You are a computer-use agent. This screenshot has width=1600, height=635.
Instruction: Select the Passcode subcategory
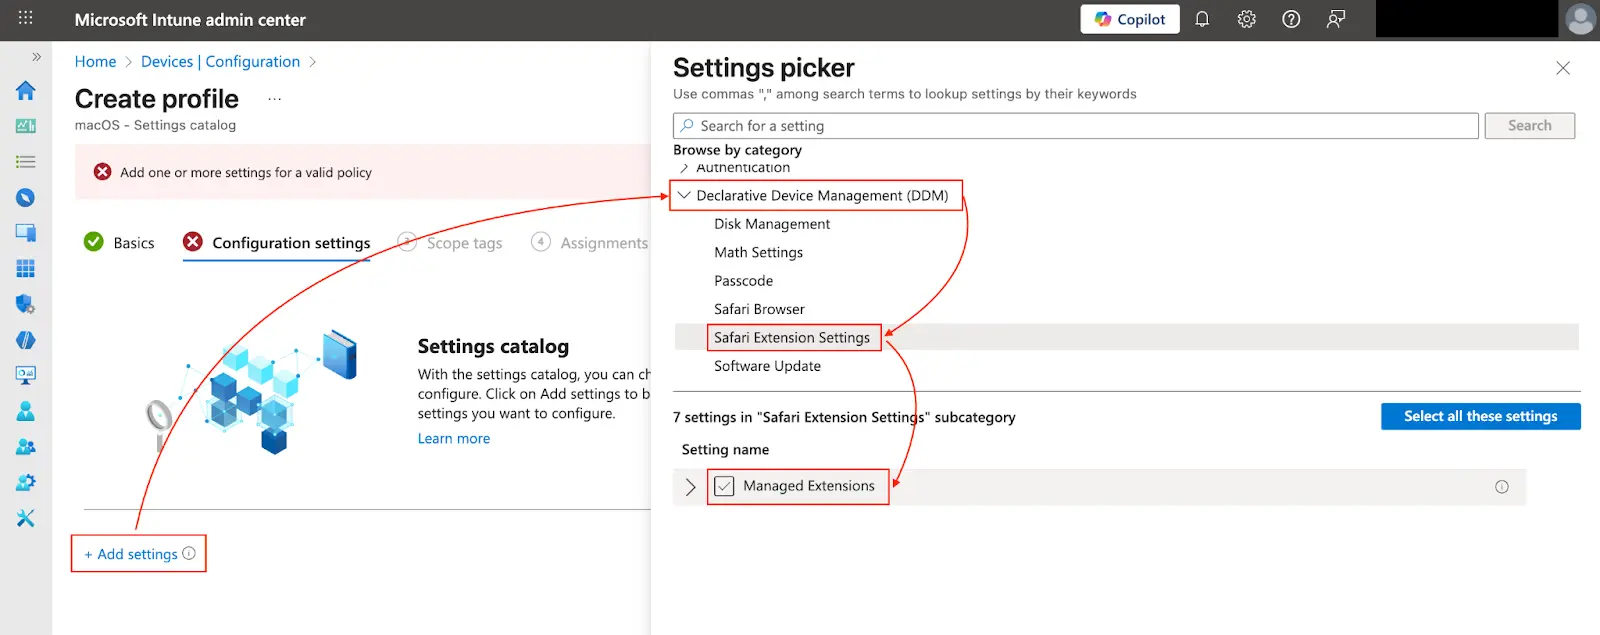tap(743, 281)
